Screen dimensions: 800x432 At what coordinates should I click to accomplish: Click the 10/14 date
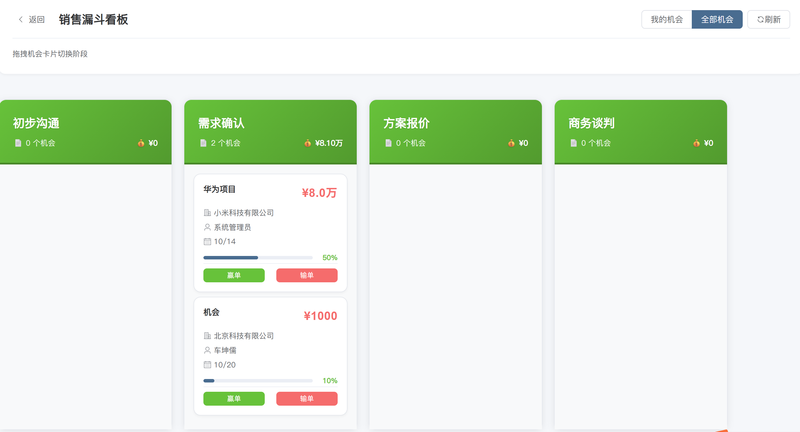(224, 241)
